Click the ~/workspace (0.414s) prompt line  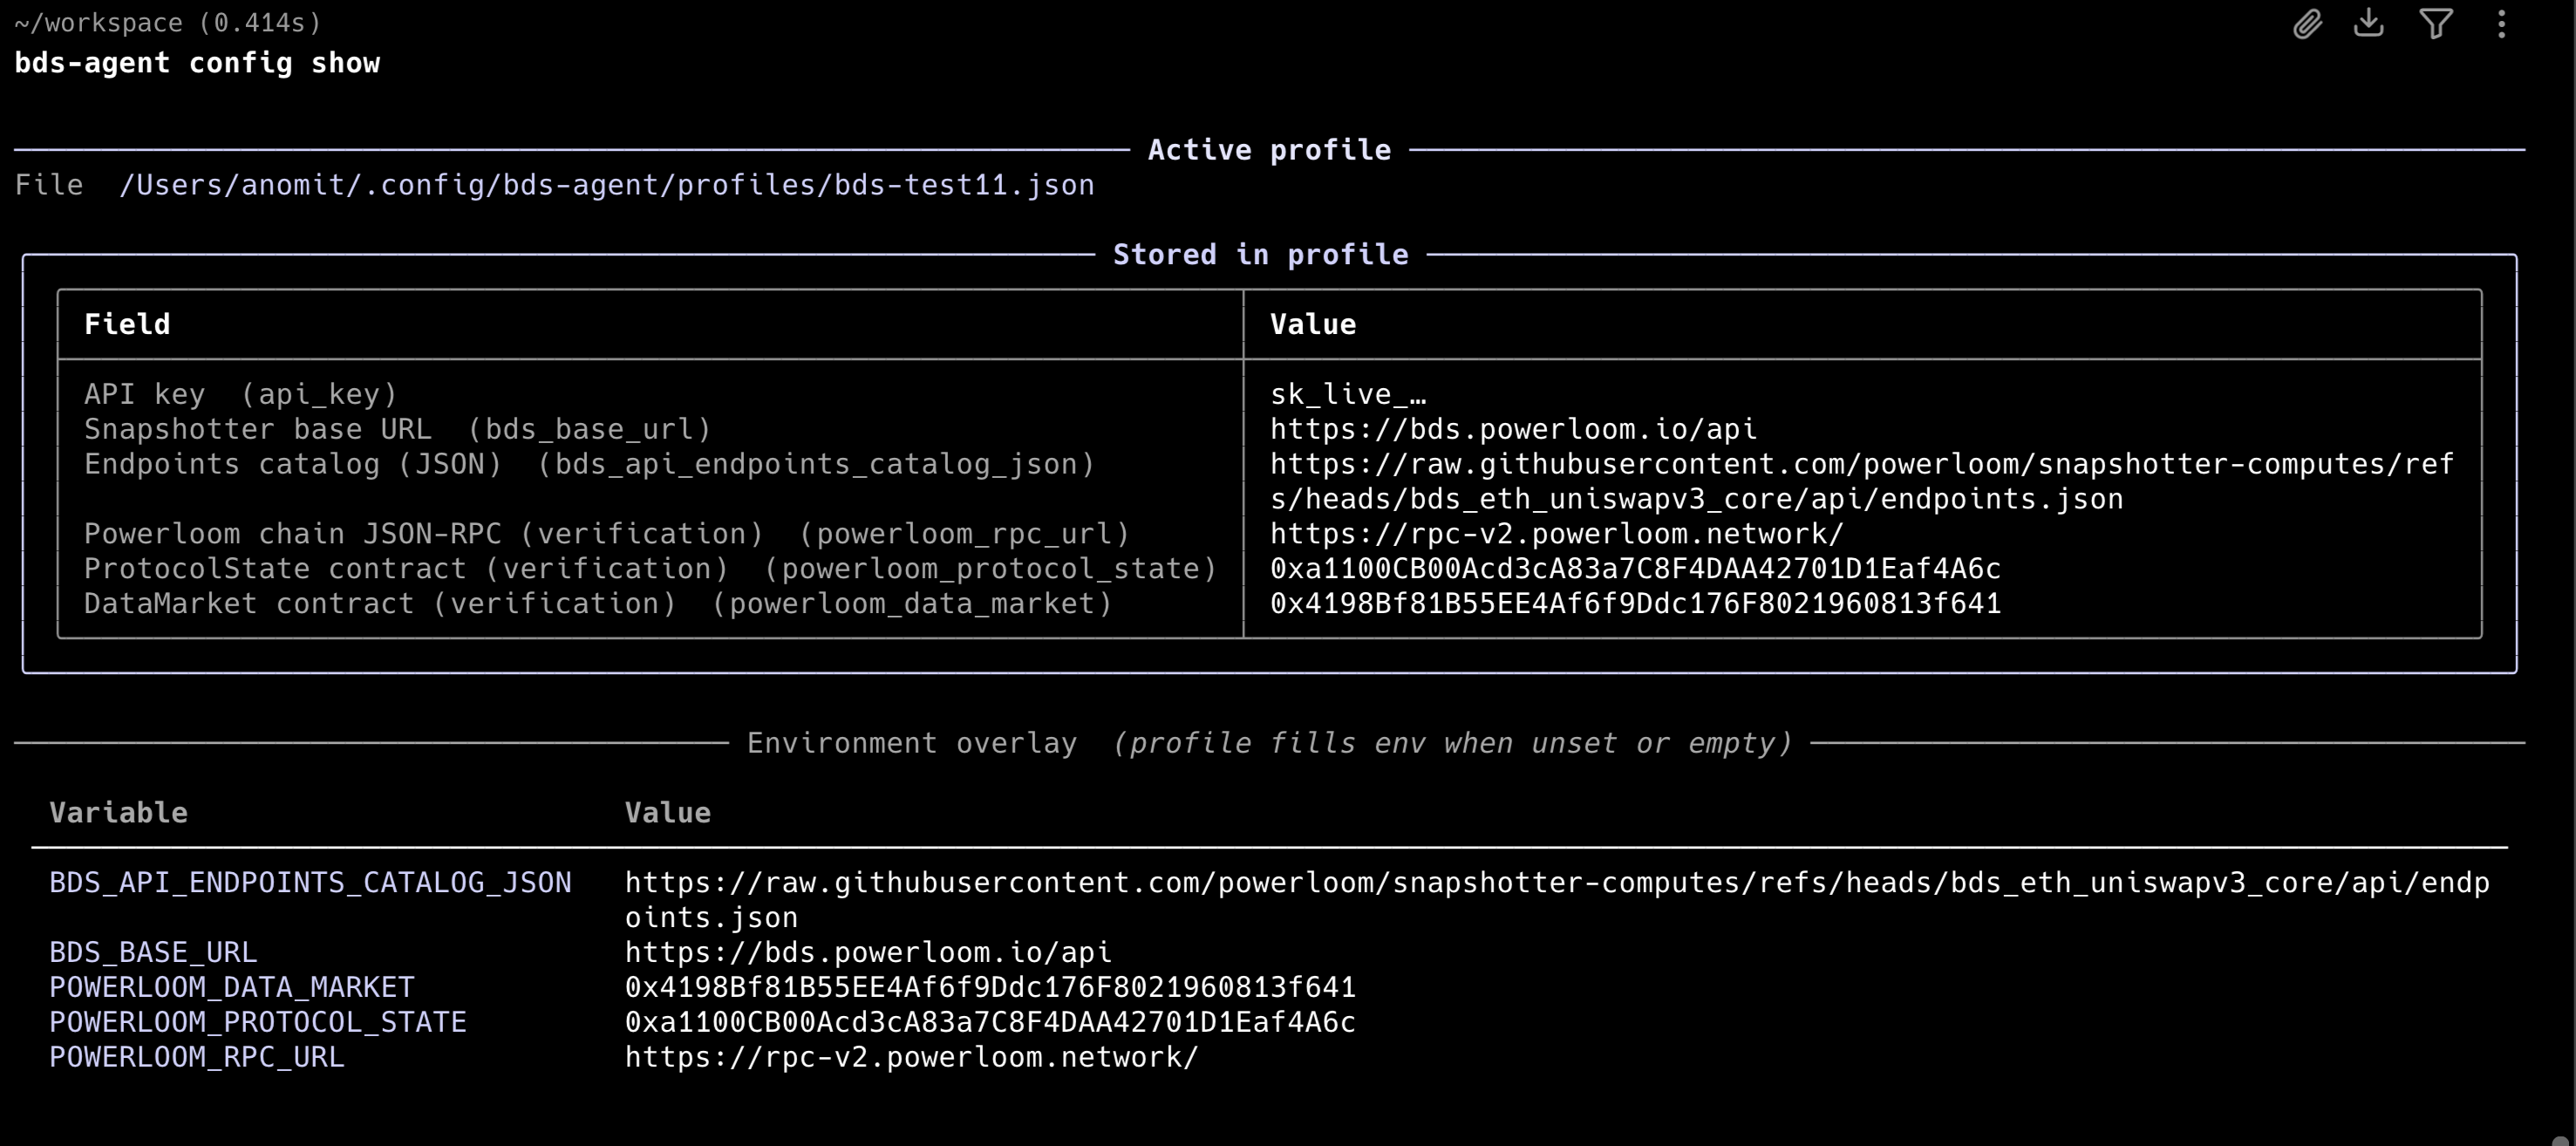168,22
